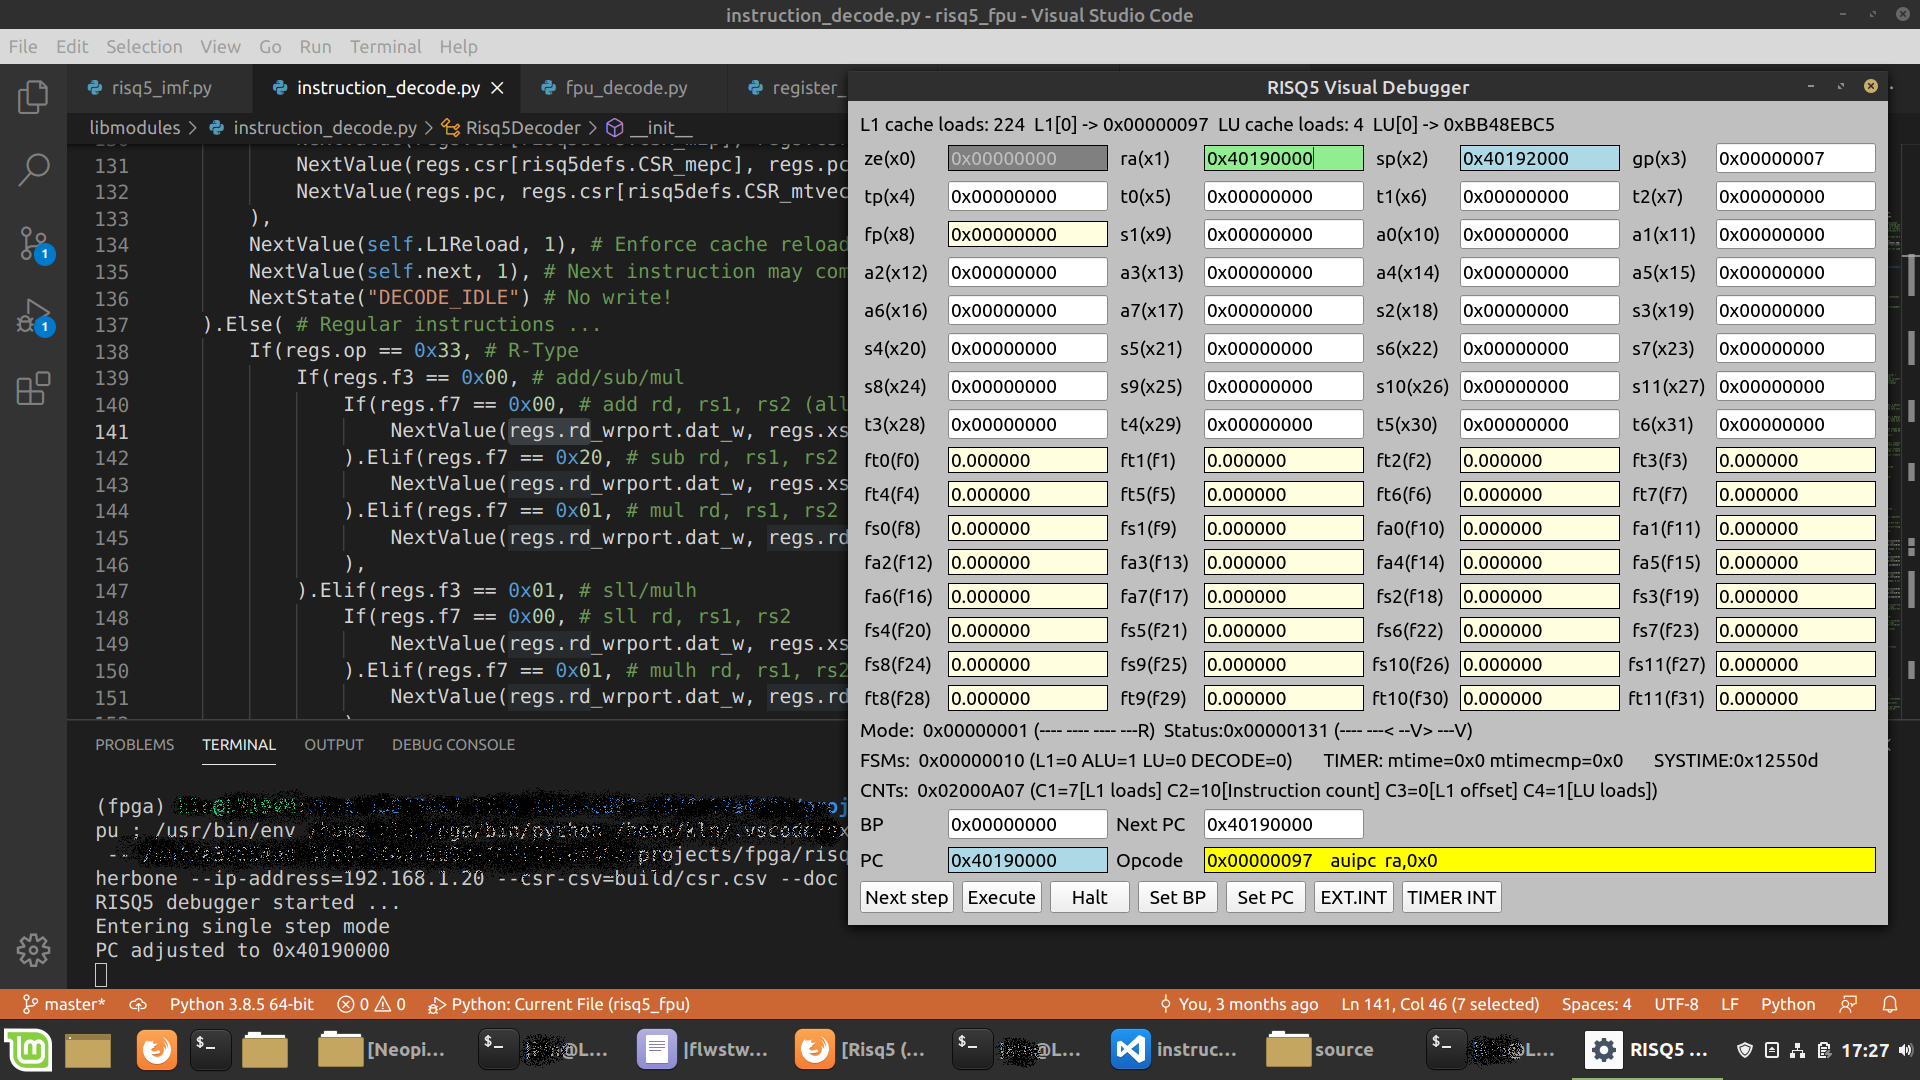This screenshot has width=1920, height=1080.
Task: Switch to DEBUG CONSOLE panel tab
Action: [x=453, y=745]
